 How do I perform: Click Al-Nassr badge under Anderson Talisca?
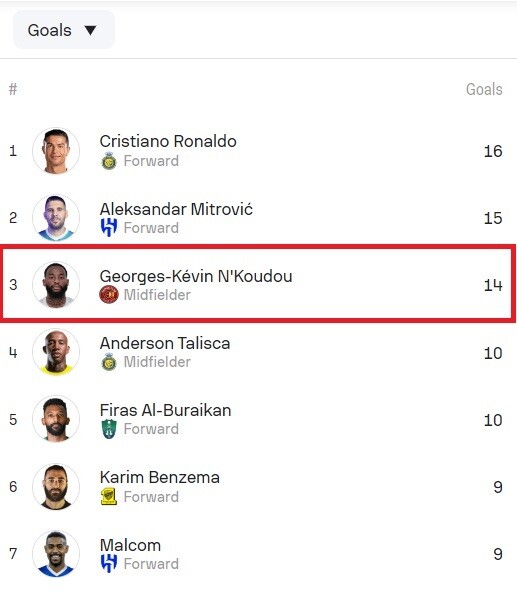click(109, 362)
